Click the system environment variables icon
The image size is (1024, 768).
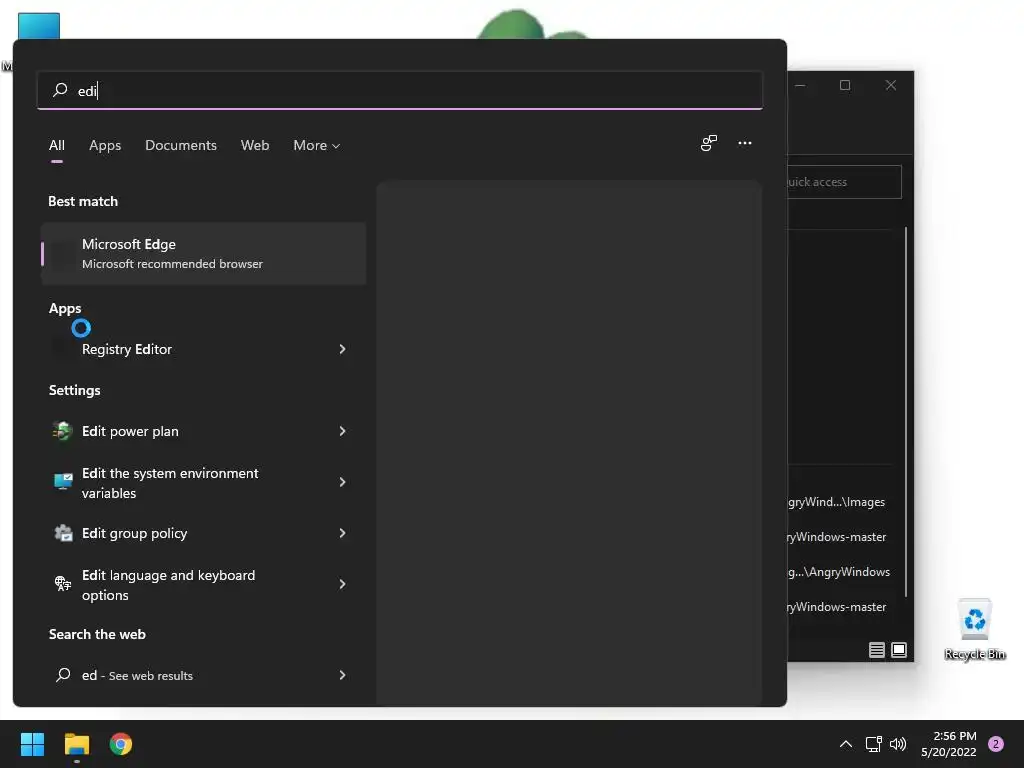click(63, 482)
